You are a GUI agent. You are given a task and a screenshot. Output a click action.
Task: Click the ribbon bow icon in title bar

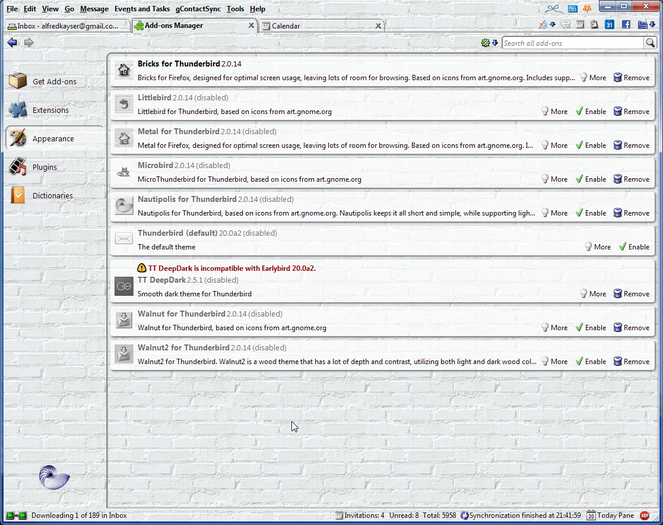pyautogui.click(x=553, y=8)
